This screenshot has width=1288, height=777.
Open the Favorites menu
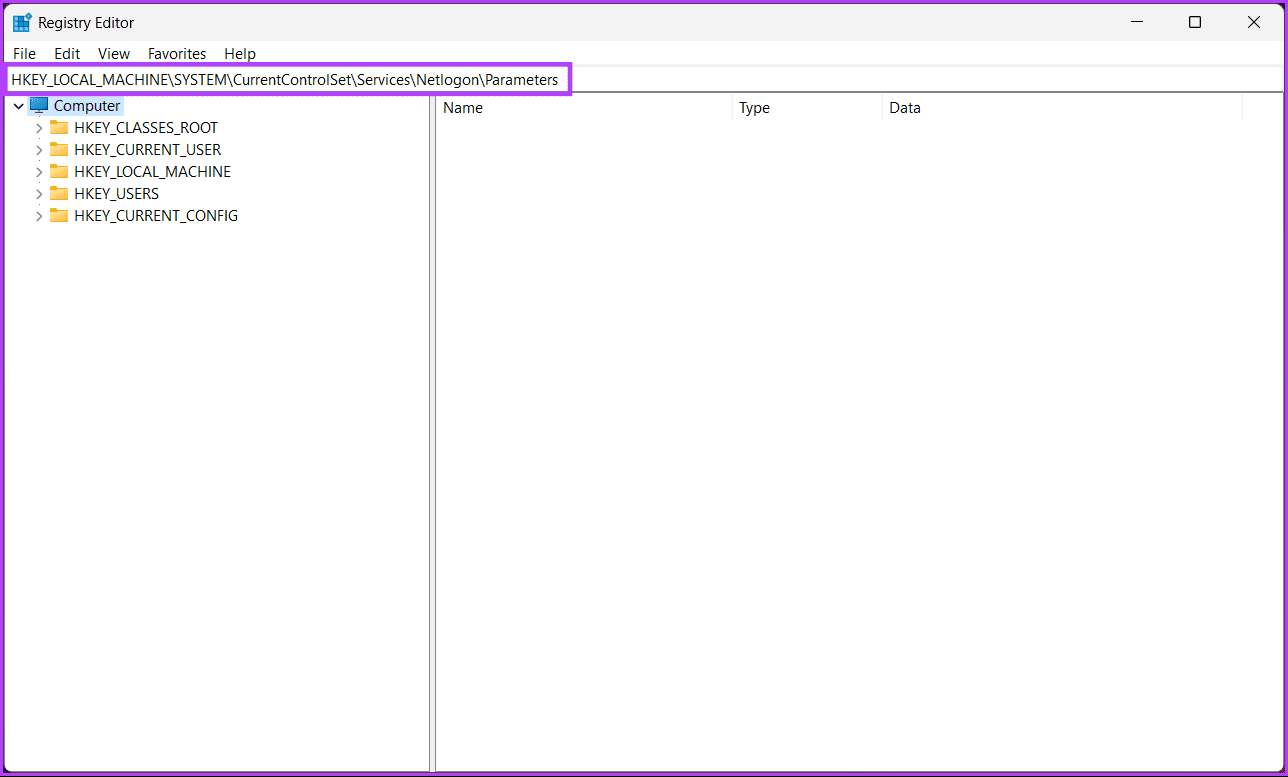(x=177, y=54)
